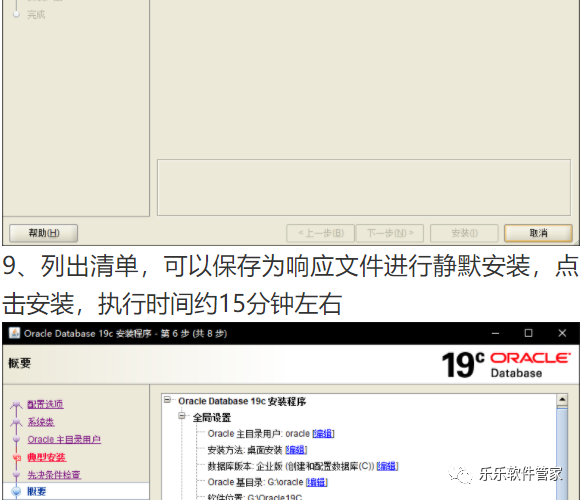Image resolution: width=581 pixels, height=500 pixels.
Task: Click the disabled 安装(I) install button
Action: tap(464, 233)
